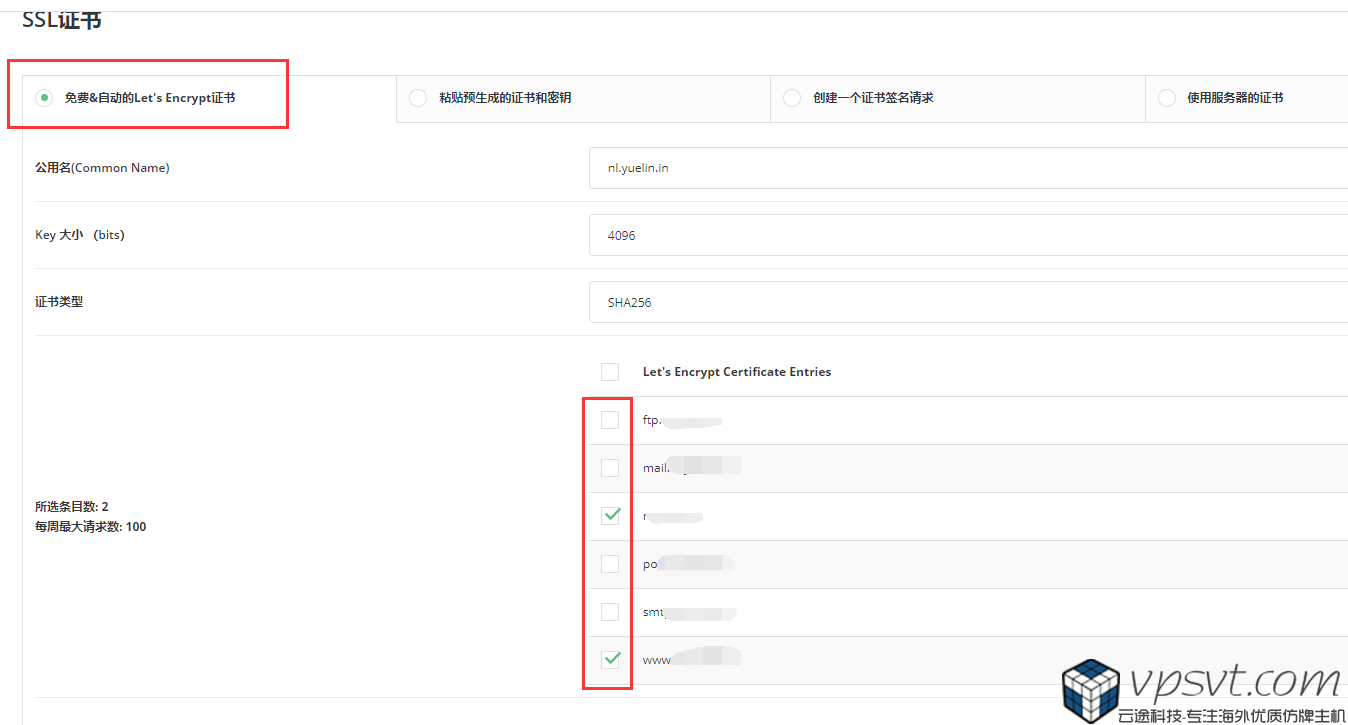
Task: Open the certificate type dropdown showing SHA256
Action: pyautogui.click(x=960, y=301)
